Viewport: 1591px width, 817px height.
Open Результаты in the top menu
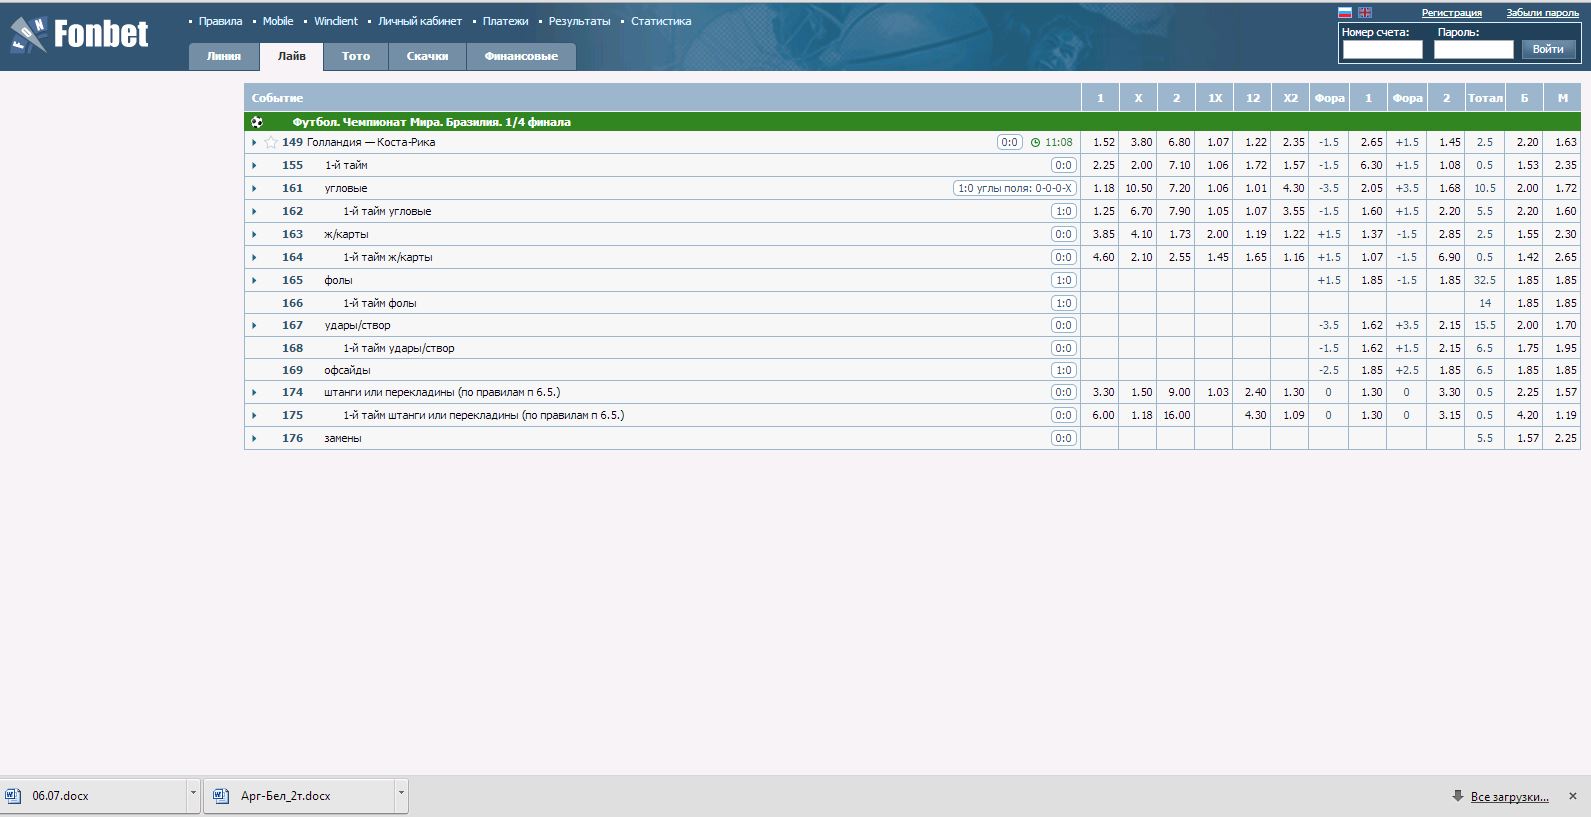click(579, 21)
